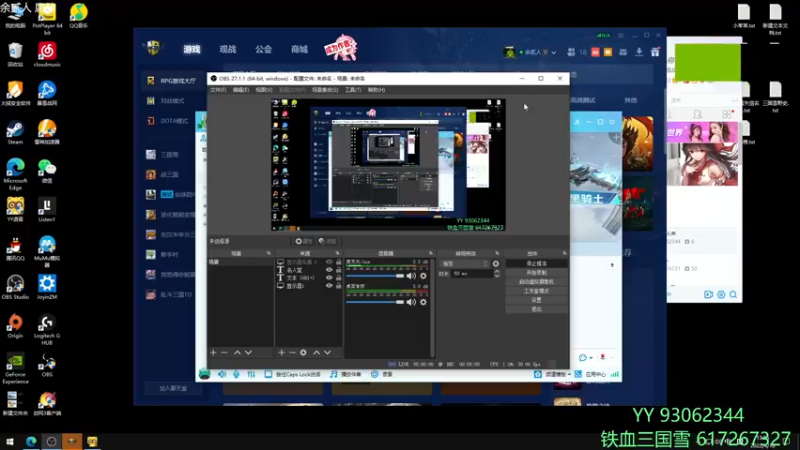Switch to the 公会 tab in game platform
The width and height of the screenshot is (800, 450).
pyautogui.click(x=263, y=49)
